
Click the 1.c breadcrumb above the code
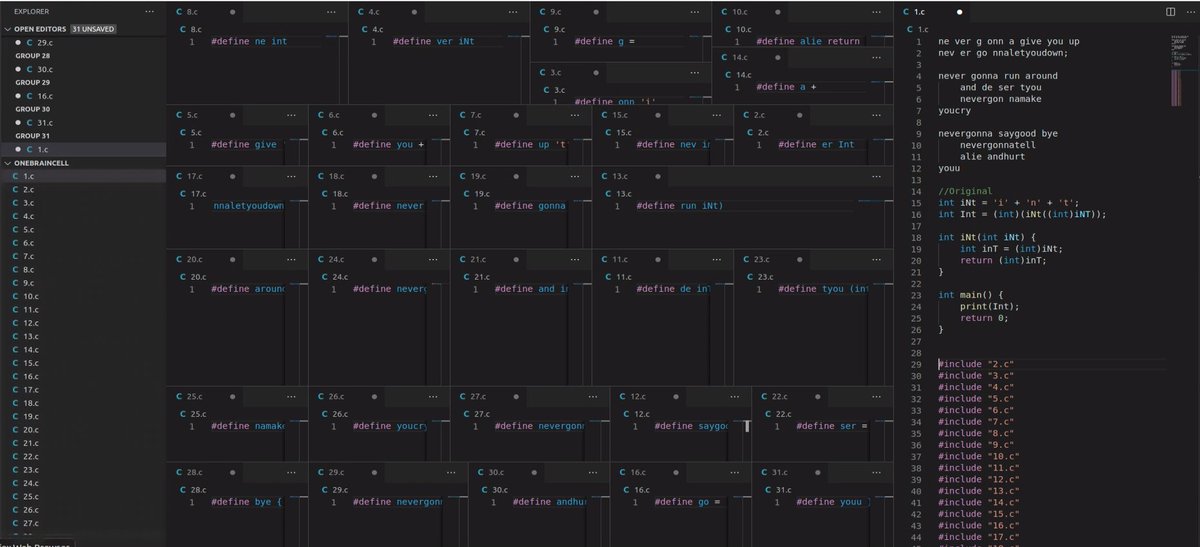coord(914,30)
